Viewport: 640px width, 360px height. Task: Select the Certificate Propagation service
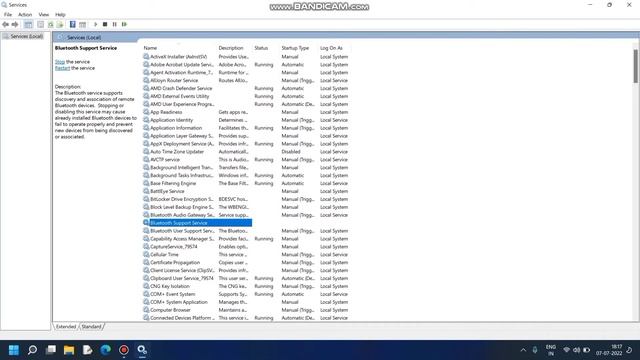tap(175, 262)
